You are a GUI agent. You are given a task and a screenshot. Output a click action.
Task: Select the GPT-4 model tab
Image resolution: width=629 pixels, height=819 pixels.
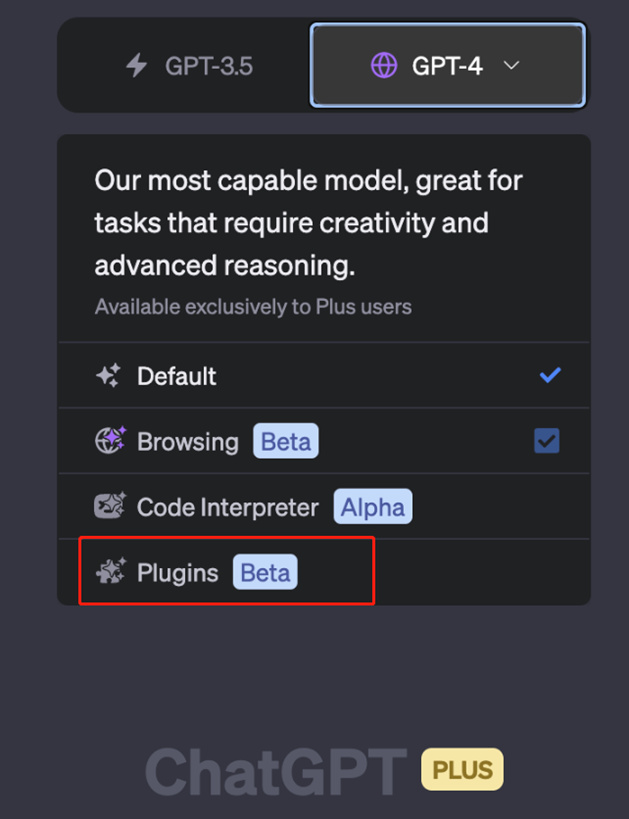click(x=447, y=65)
